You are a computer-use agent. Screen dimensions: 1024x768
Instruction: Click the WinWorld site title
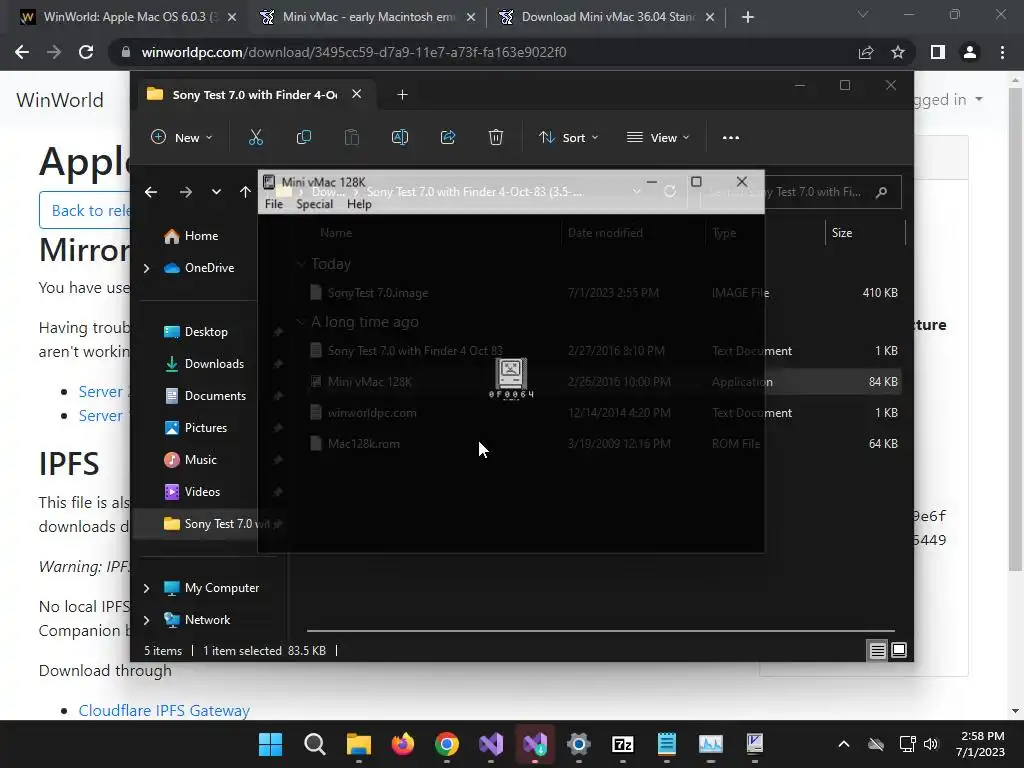tap(60, 101)
